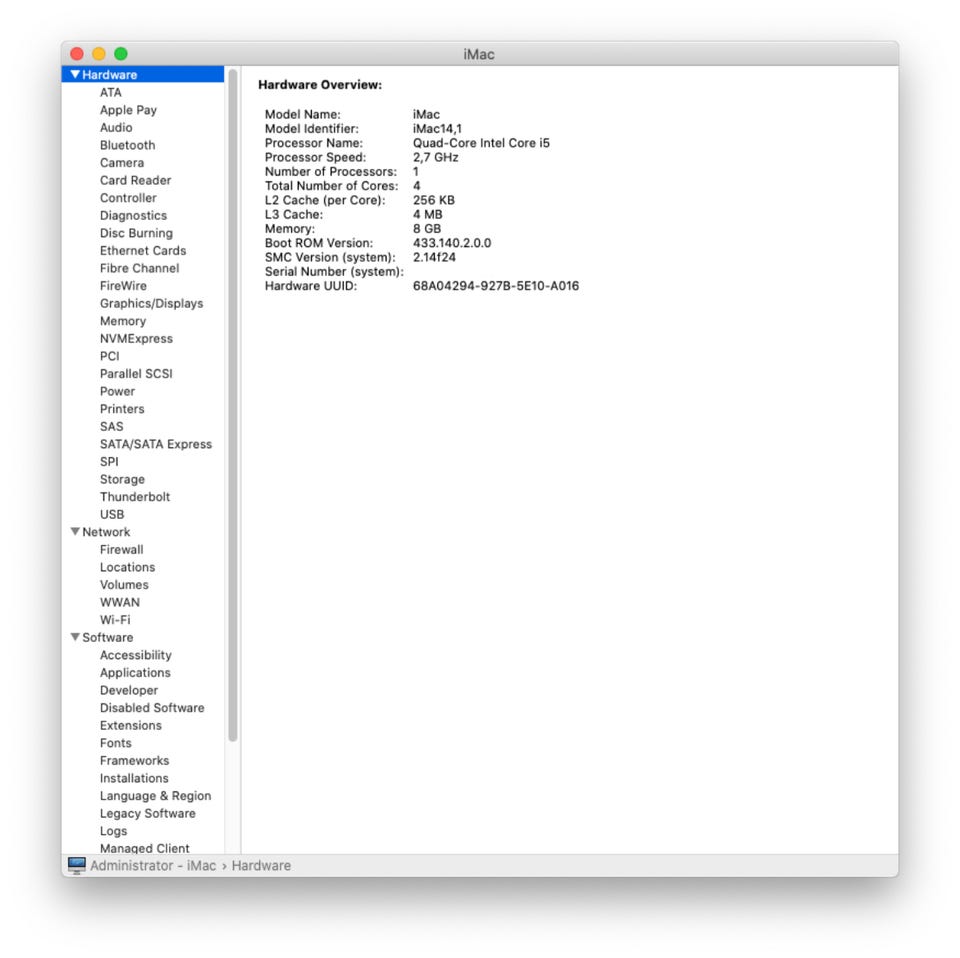Select ATA in the sidebar

pos(111,92)
